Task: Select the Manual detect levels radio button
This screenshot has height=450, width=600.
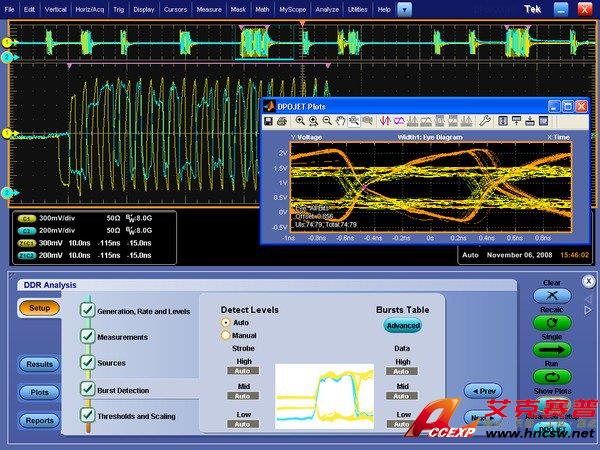Action: coord(225,336)
